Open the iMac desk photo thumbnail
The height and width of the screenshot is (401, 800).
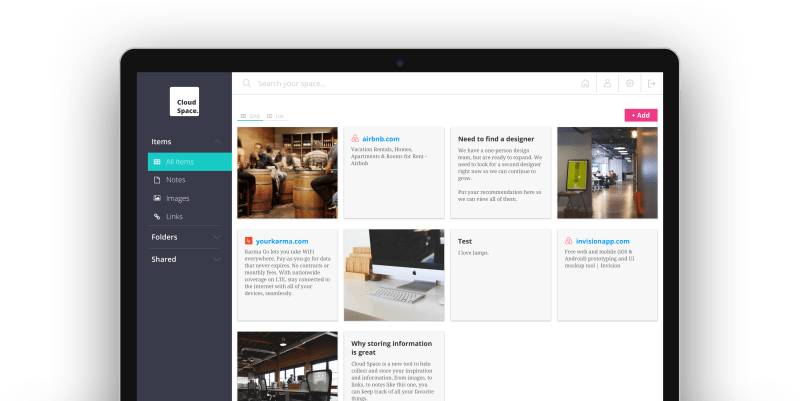pos(394,275)
